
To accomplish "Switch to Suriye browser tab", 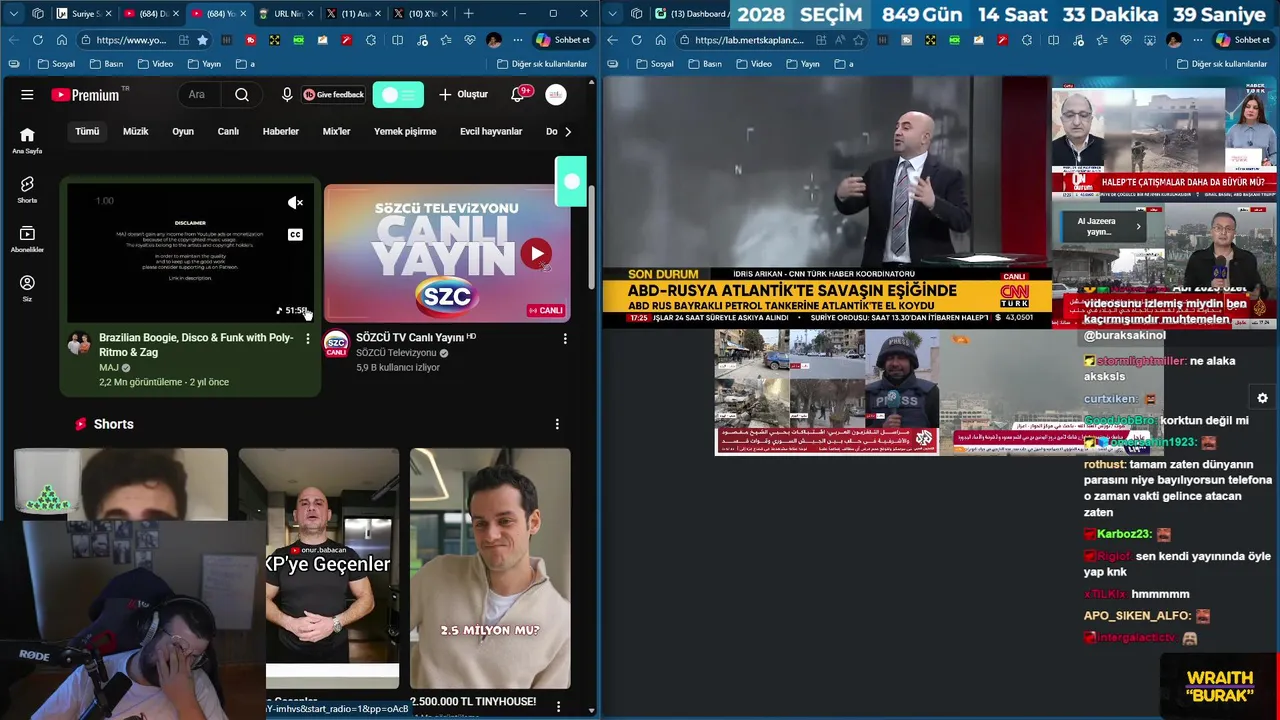I will 84,14.
